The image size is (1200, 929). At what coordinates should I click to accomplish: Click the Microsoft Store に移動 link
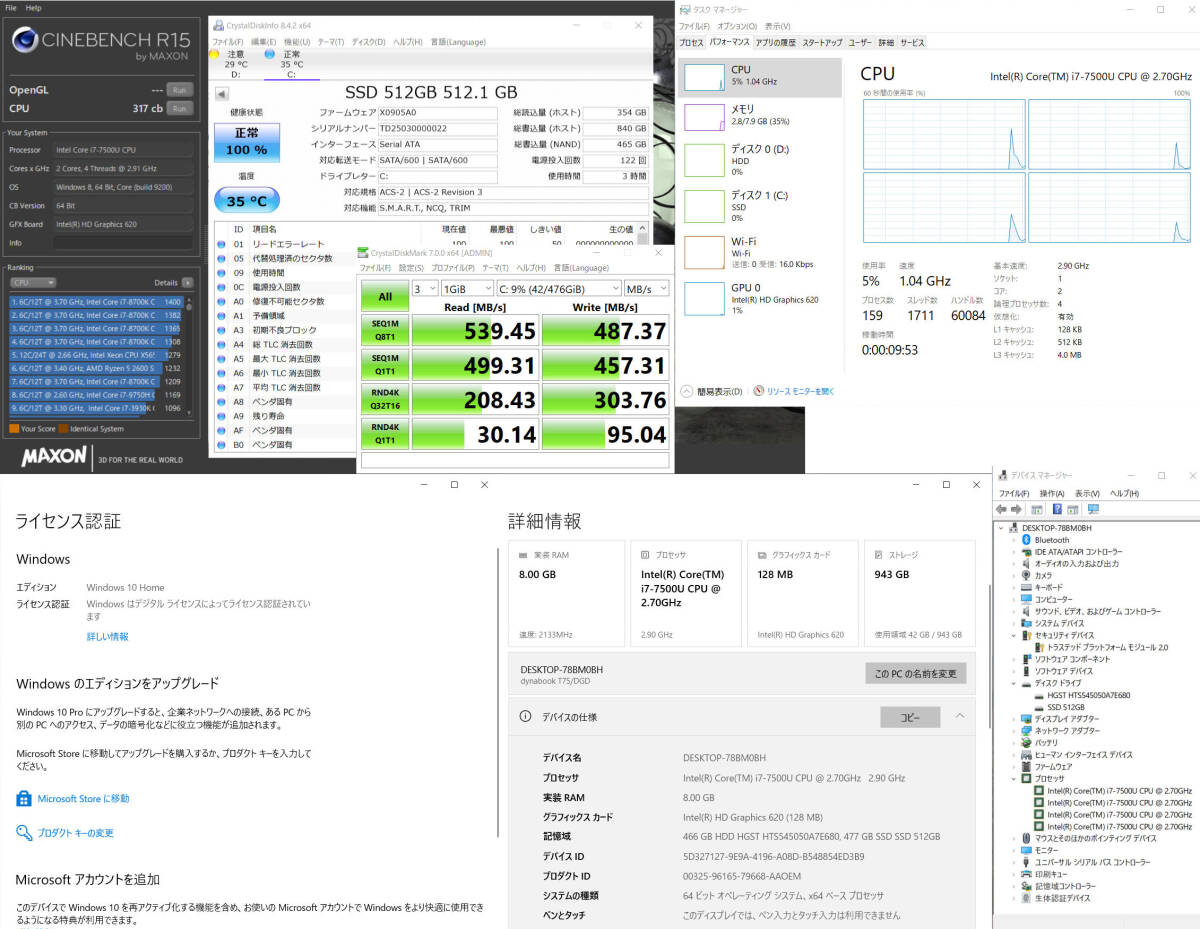point(83,799)
